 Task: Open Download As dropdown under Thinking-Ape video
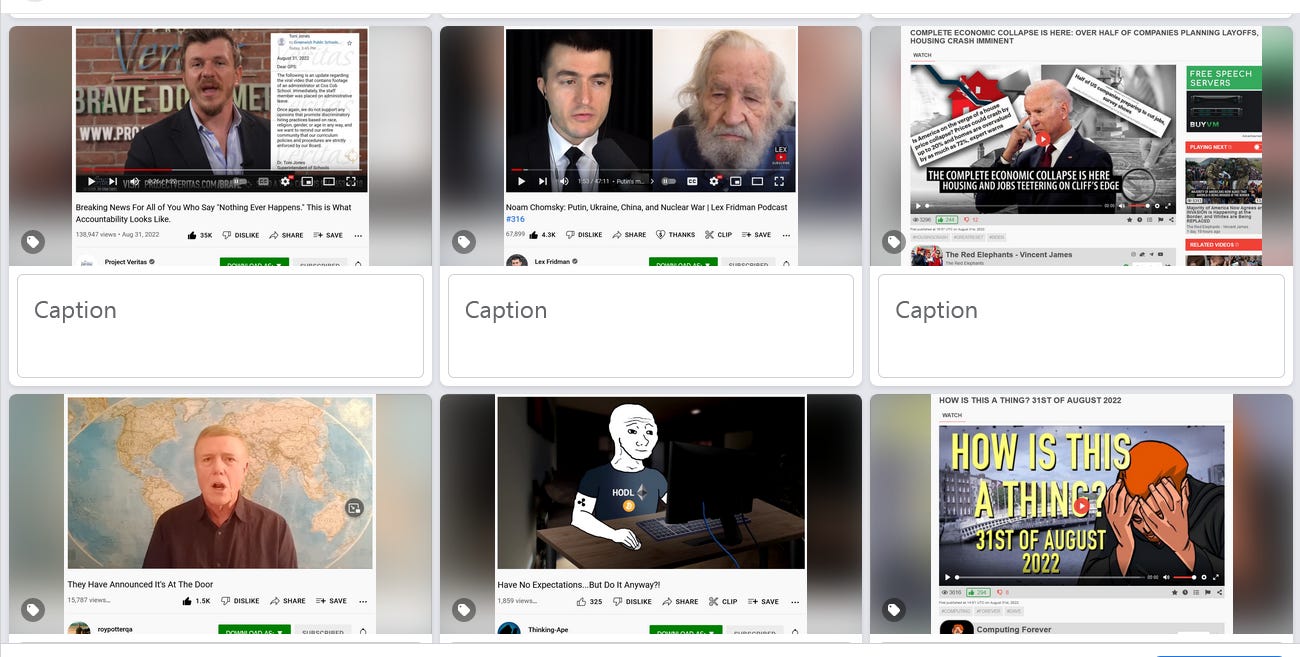[x=685, y=632]
